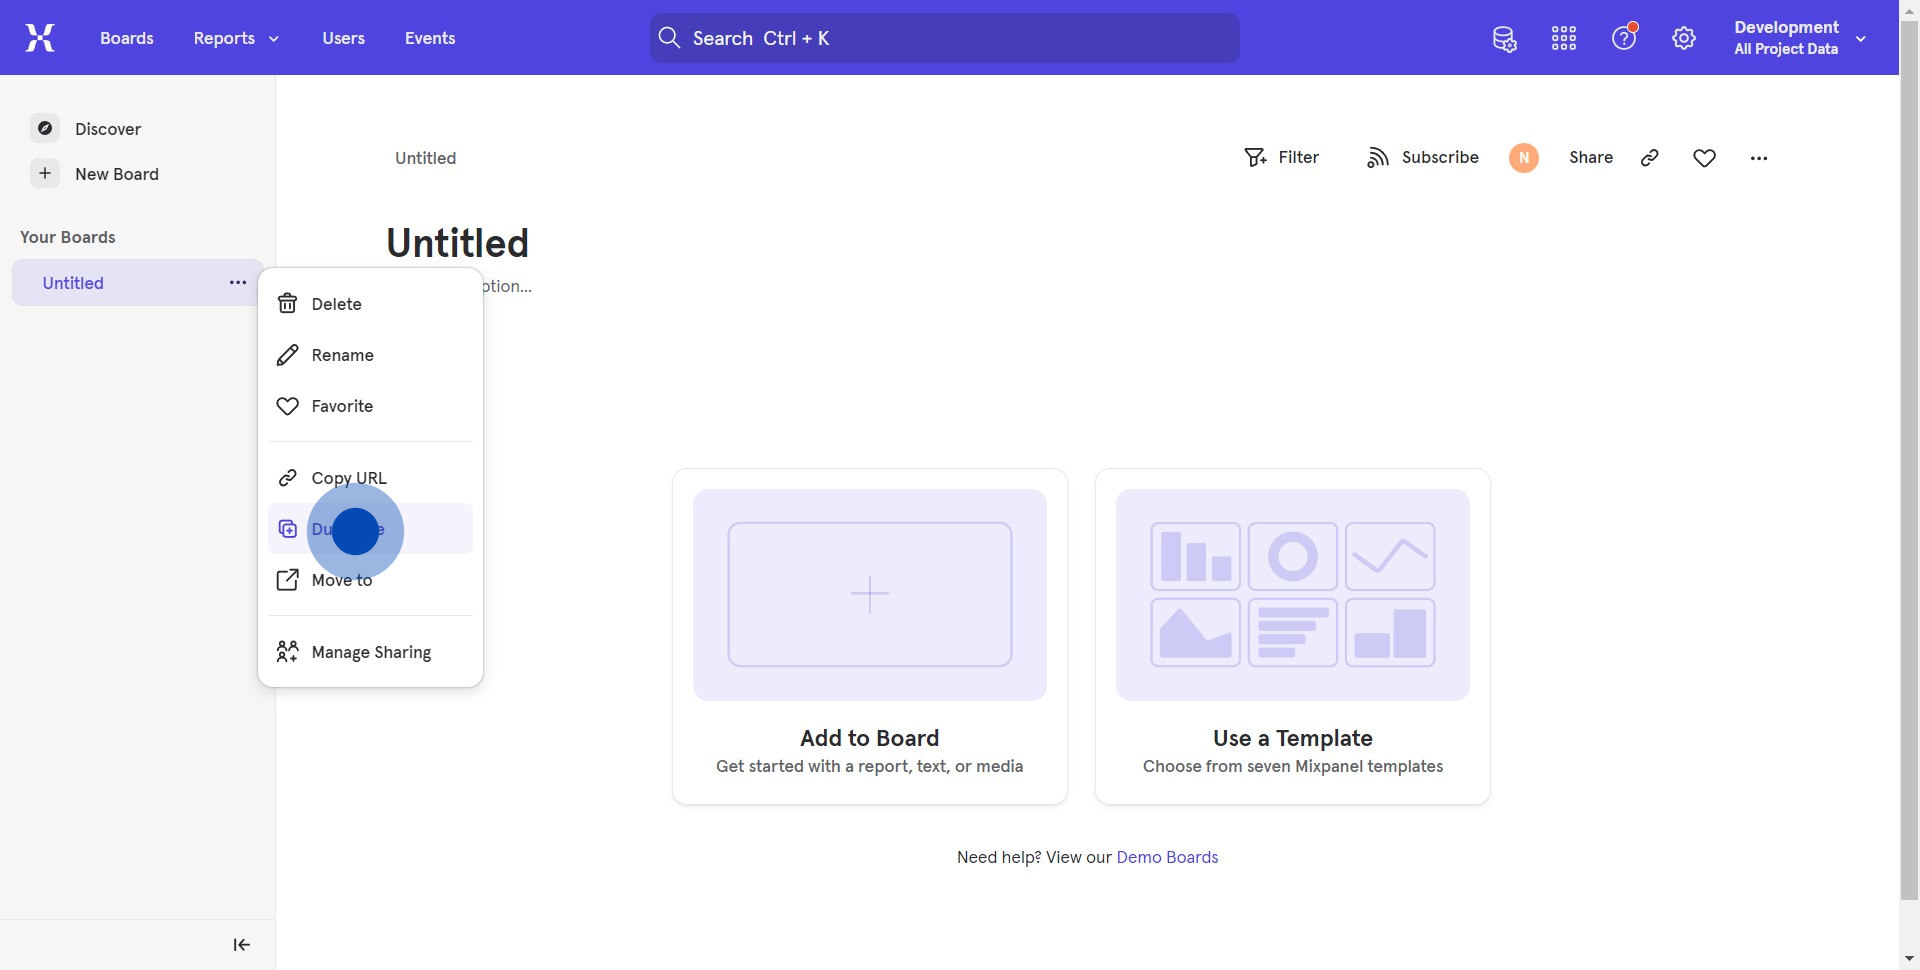Copy board link via chain icon
Image resolution: width=1920 pixels, height=970 pixels.
(x=1650, y=158)
